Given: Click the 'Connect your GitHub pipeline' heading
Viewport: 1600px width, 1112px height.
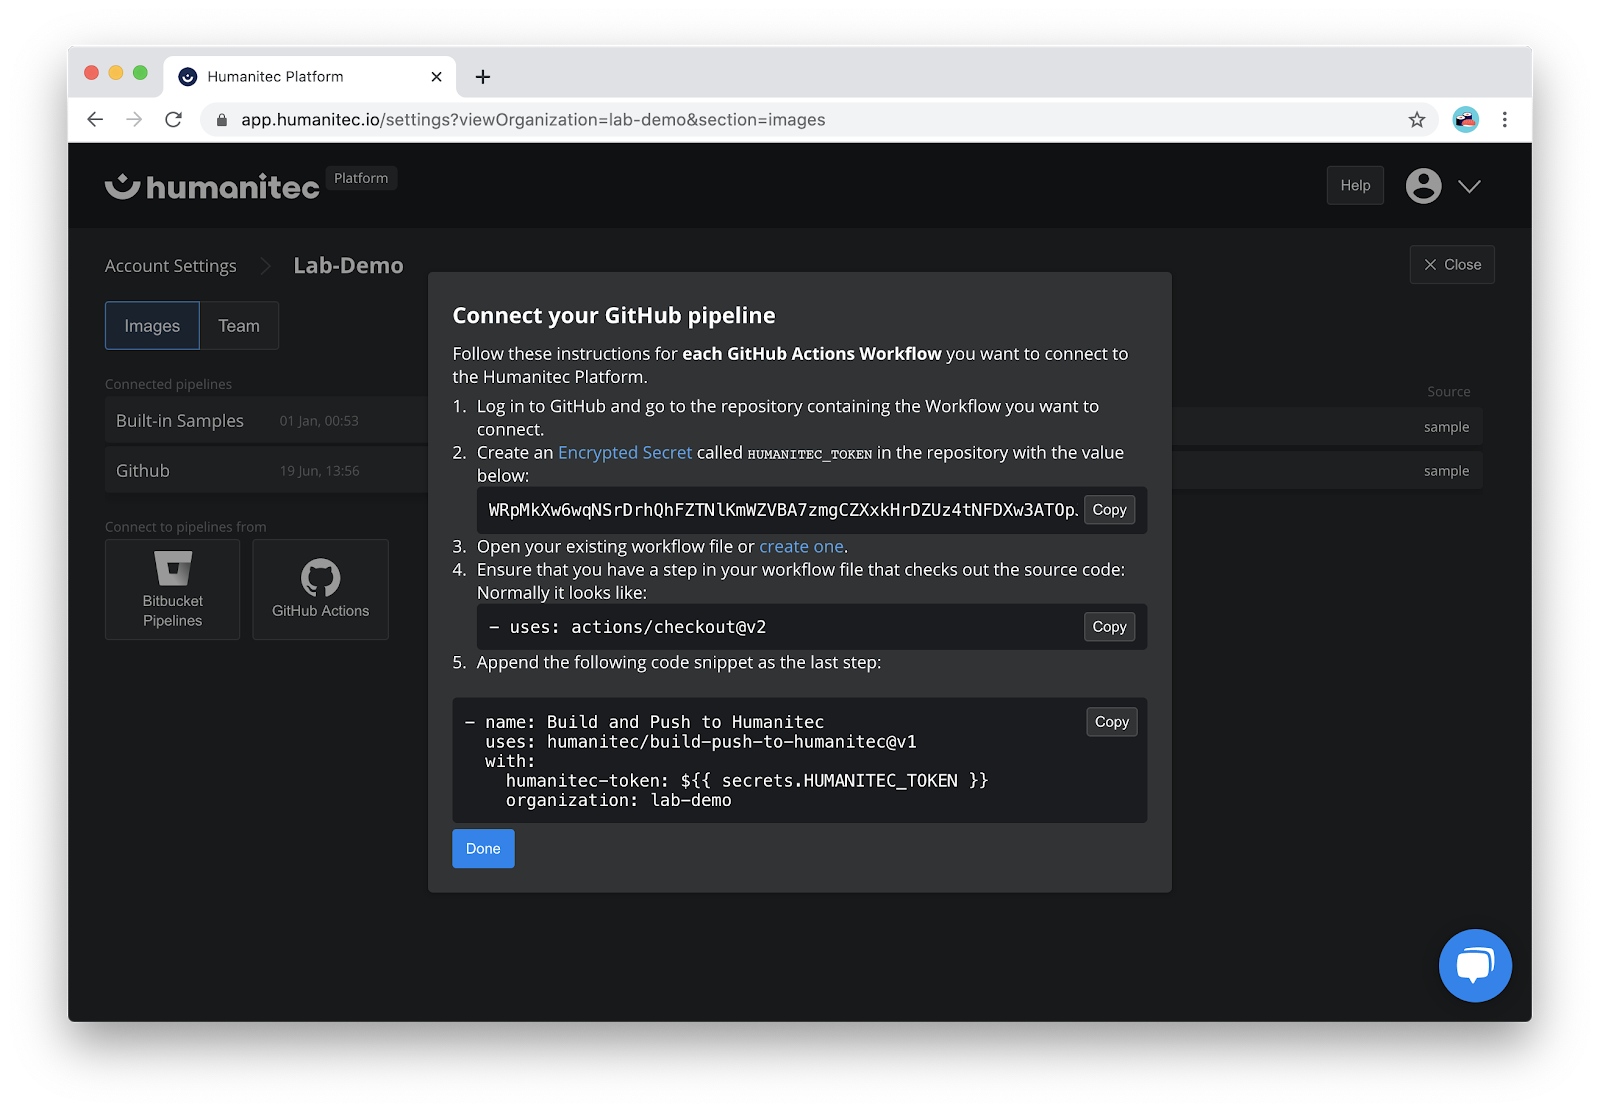Looking at the screenshot, I should pyautogui.click(x=614, y=316).
